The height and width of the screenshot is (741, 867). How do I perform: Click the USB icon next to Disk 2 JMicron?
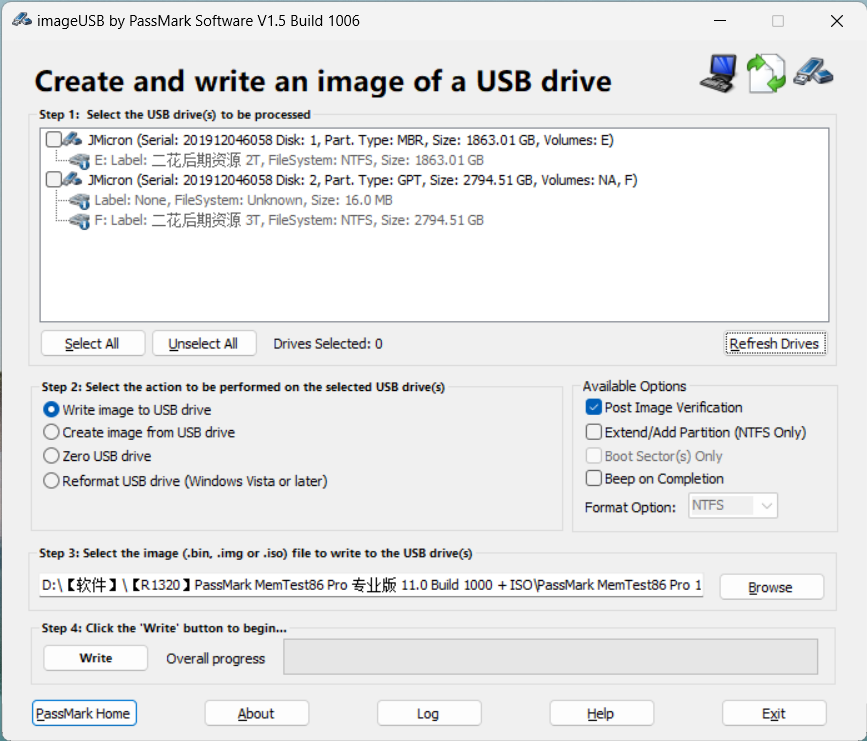tap(71, 180)
